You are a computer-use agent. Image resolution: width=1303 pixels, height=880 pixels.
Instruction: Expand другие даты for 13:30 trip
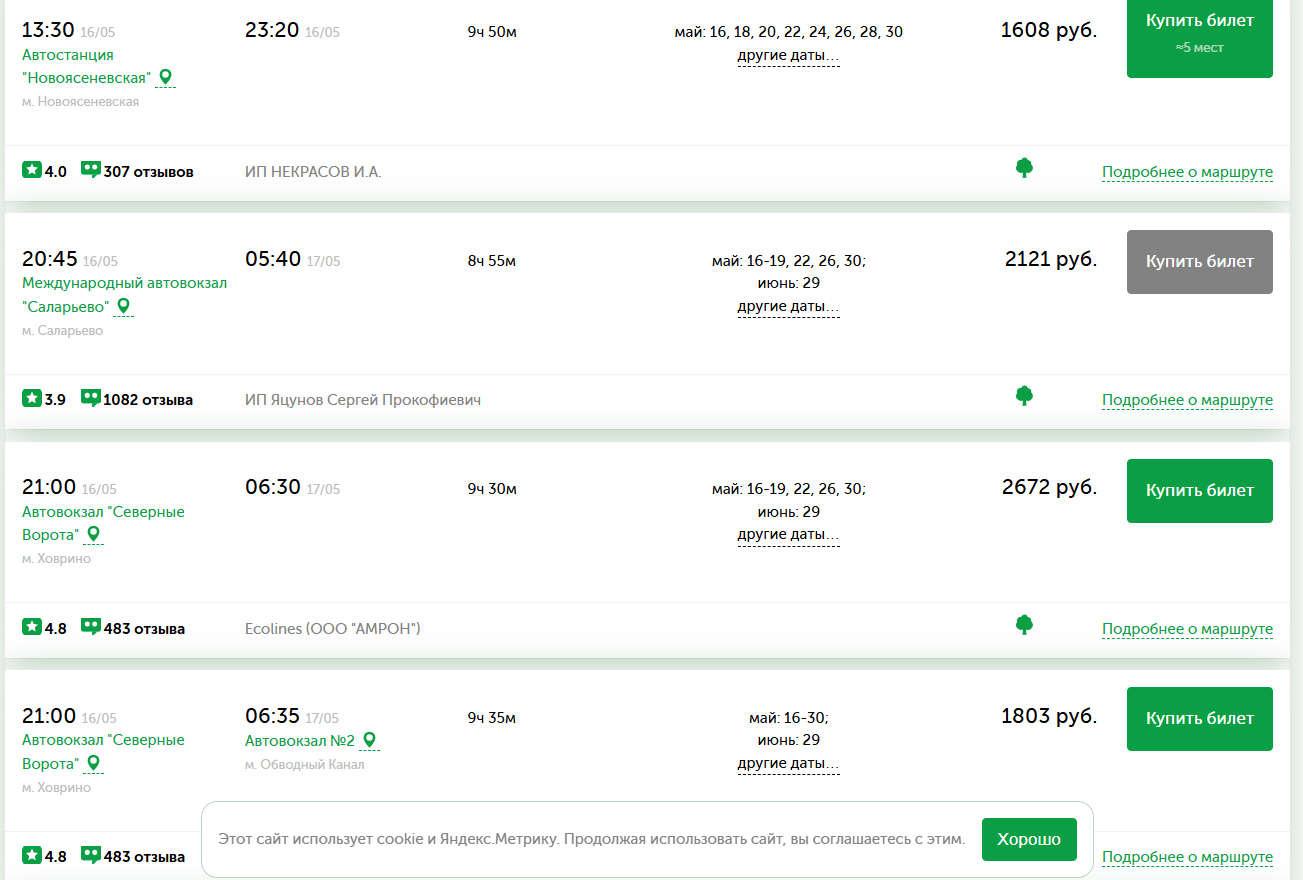point(788,56)
